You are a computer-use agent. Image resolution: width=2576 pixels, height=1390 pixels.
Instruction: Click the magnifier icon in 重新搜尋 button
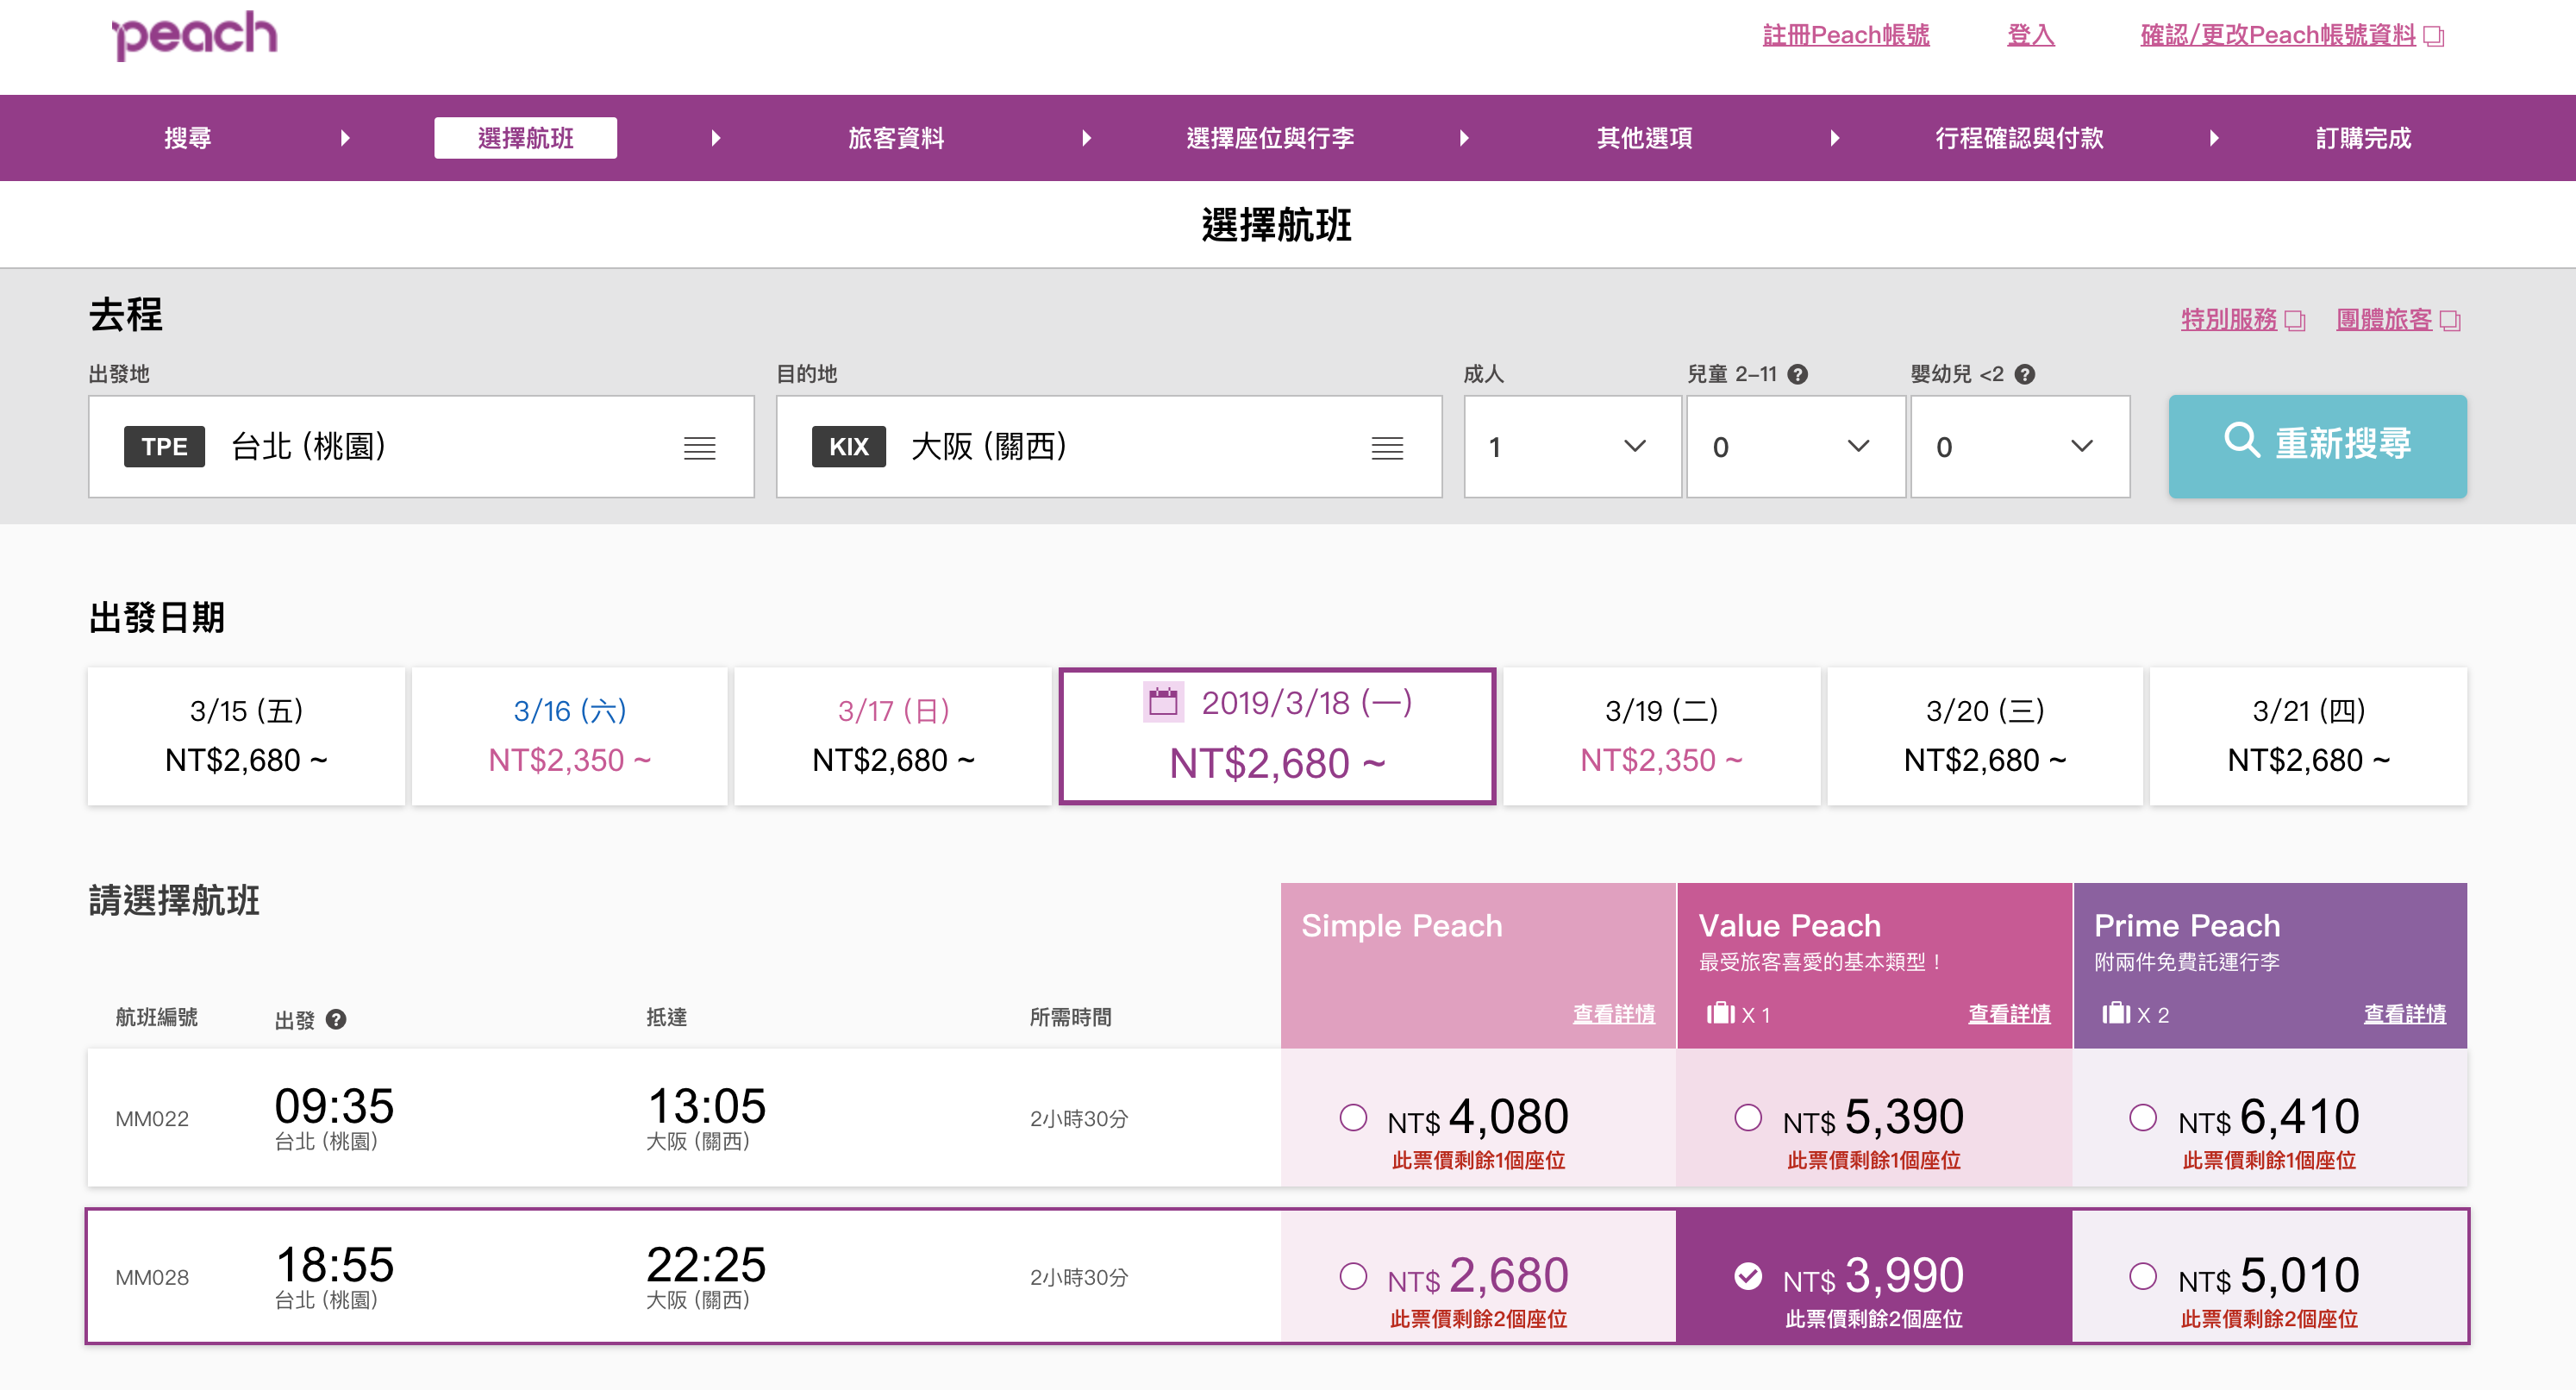pyautogui.click(x=2241, y=440)
